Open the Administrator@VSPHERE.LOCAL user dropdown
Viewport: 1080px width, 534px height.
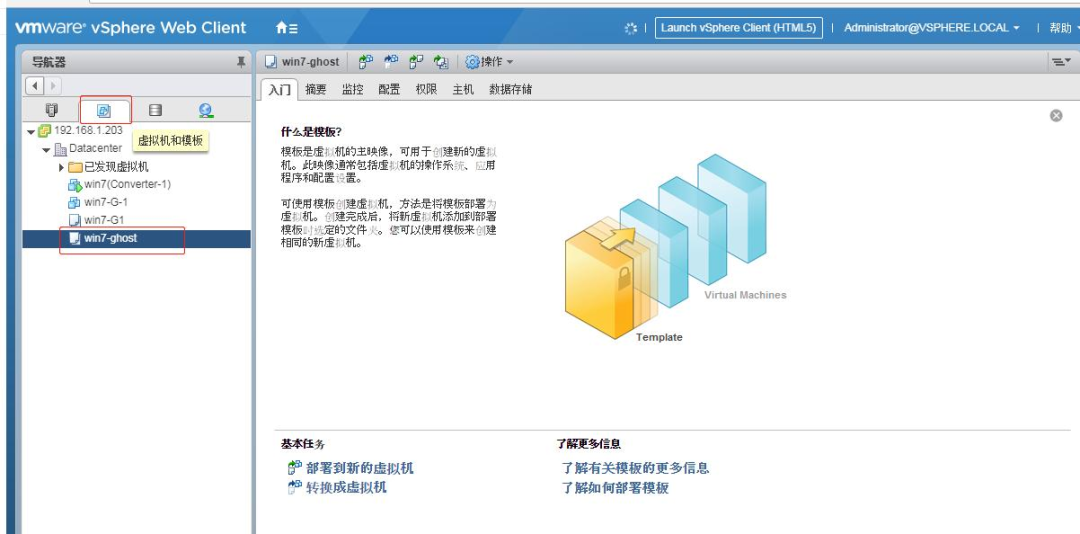tap(931, 28)
